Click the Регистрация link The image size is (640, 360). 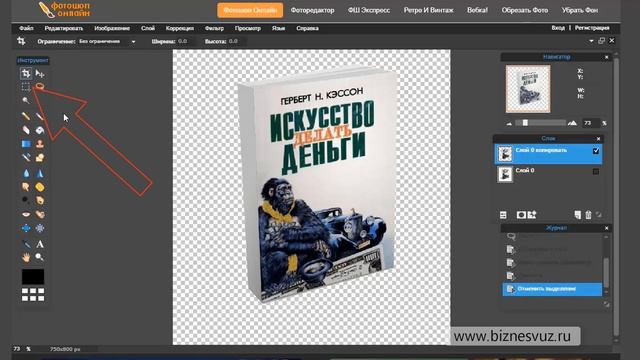[x=592, y=28]
